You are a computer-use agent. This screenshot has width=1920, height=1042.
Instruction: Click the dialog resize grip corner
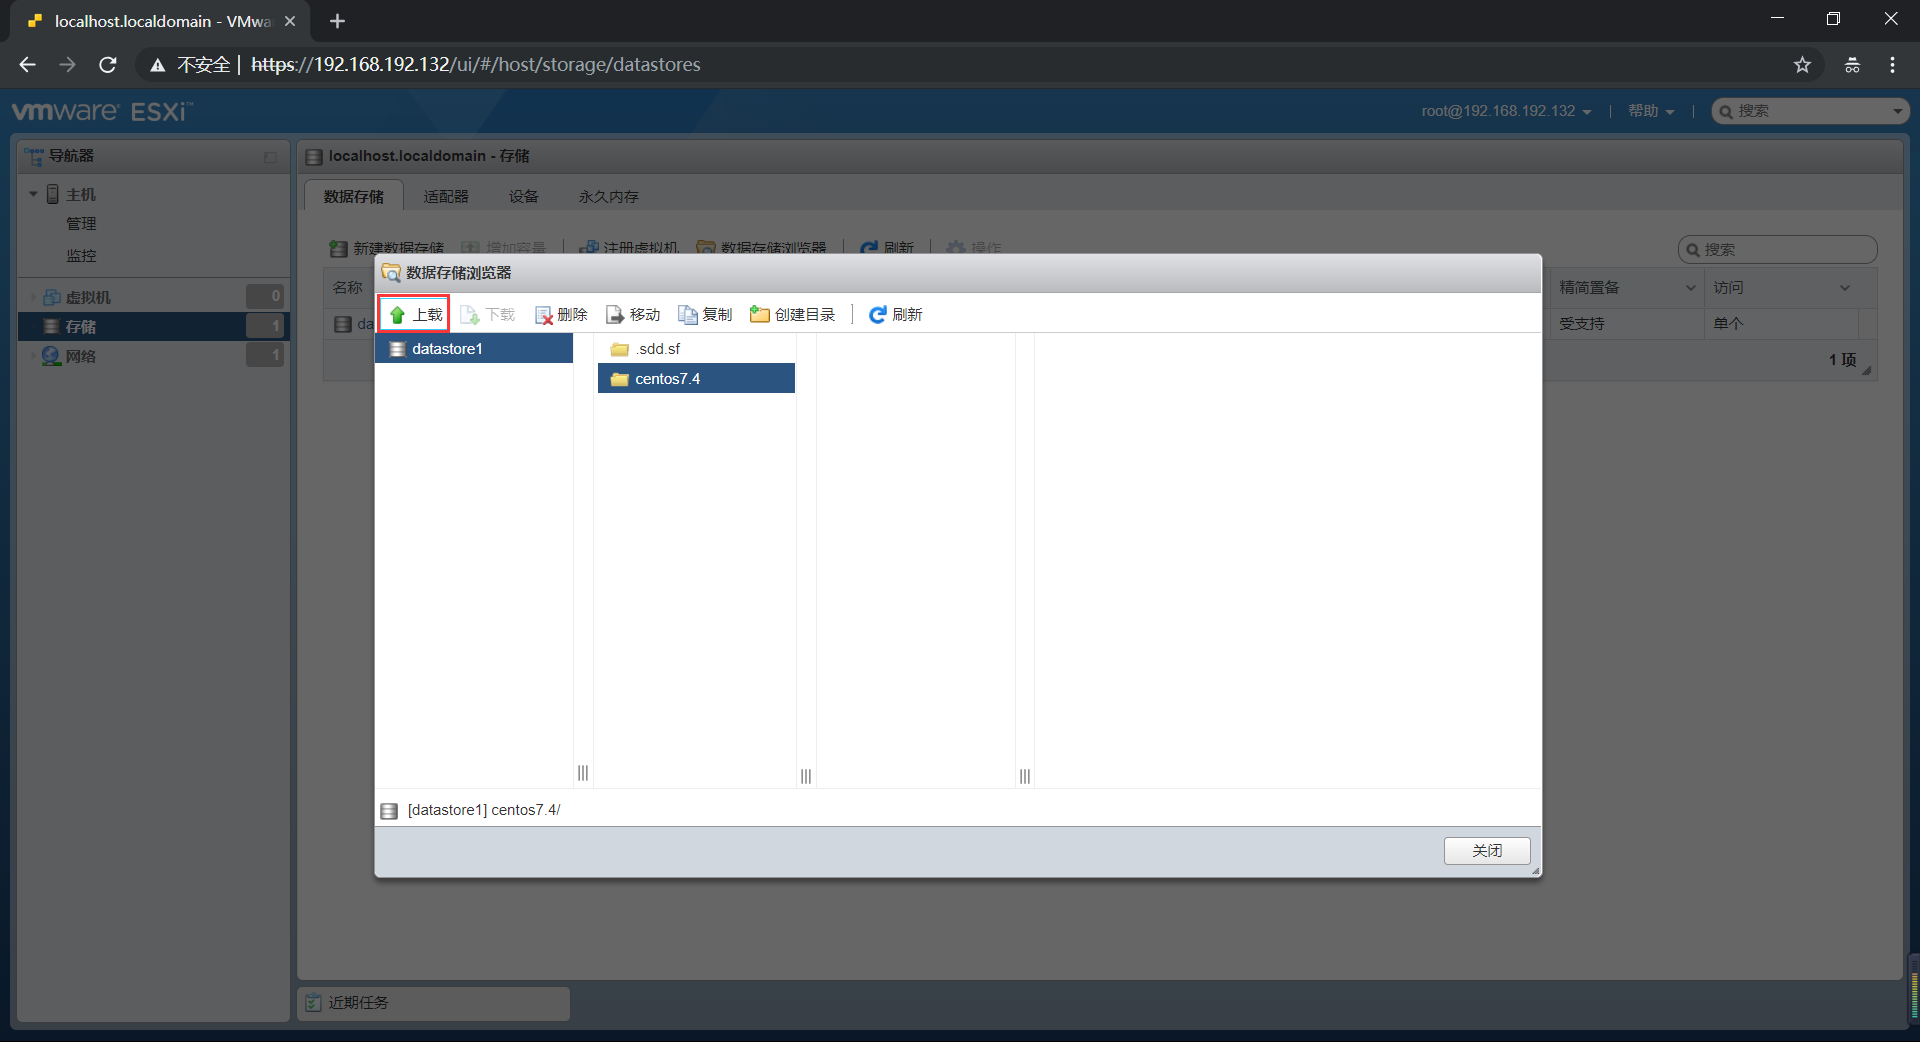1535,871
